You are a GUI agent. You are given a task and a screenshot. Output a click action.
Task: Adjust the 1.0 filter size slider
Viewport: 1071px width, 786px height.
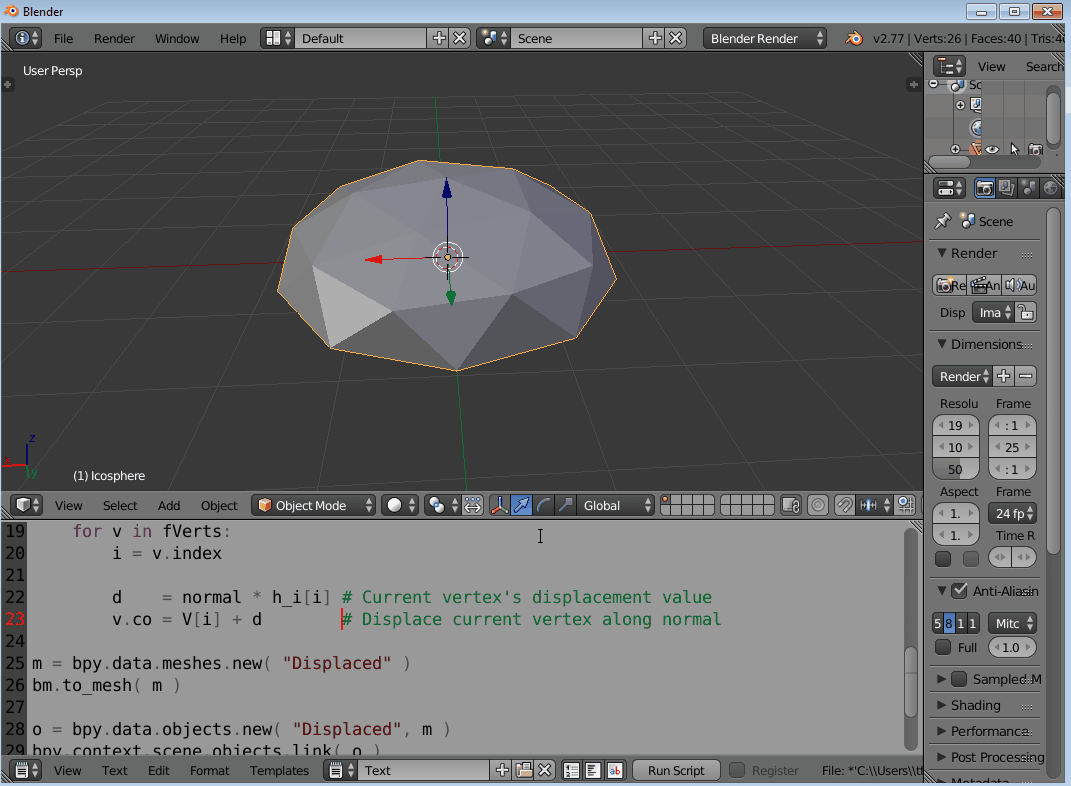pyautogui.click(x=1011, y=647)
